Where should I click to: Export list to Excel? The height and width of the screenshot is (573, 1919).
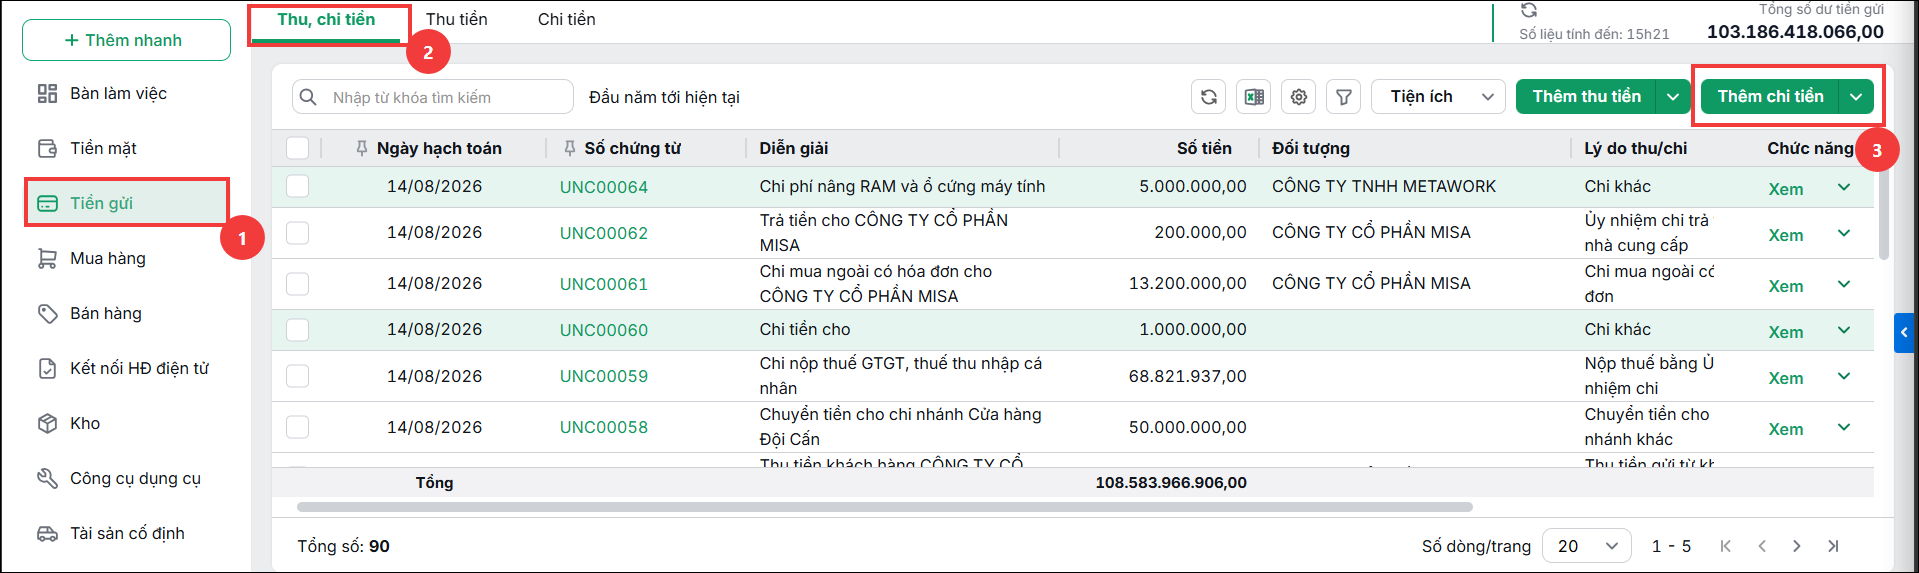[1253, 97]
